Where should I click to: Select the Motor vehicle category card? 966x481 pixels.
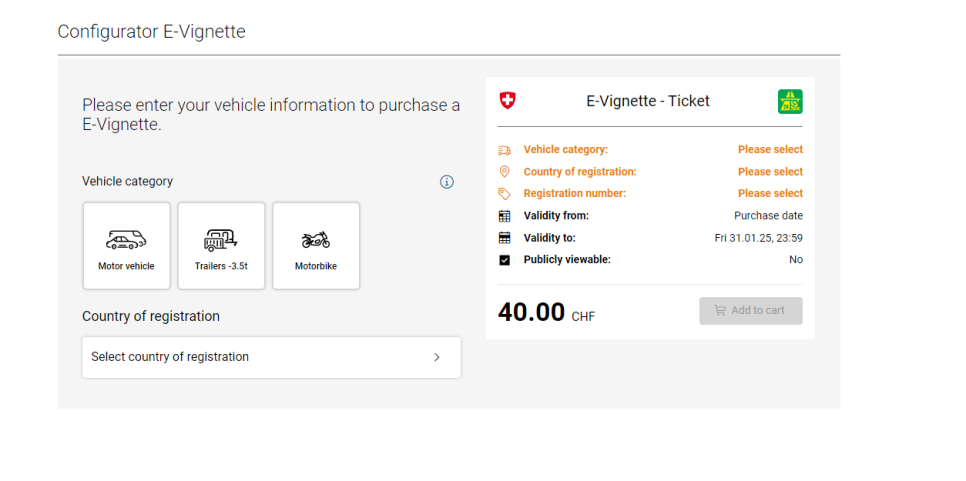pyautogui.click(x=126, y=246)
